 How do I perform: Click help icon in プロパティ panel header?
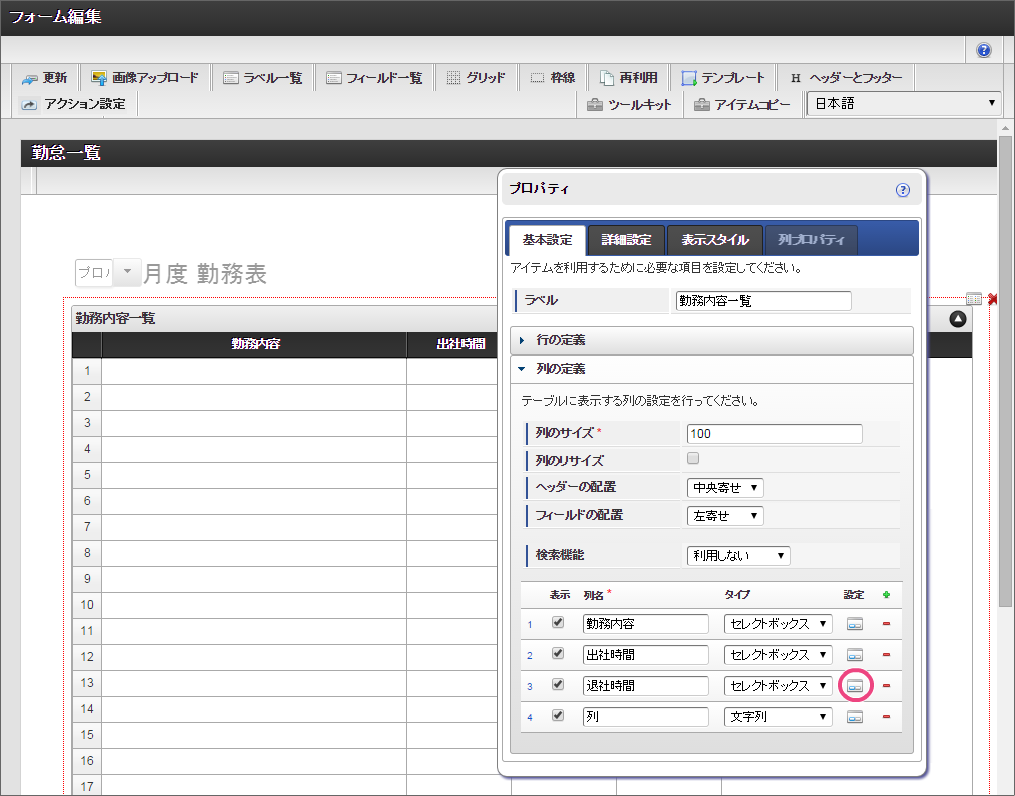tap(902, 189)
